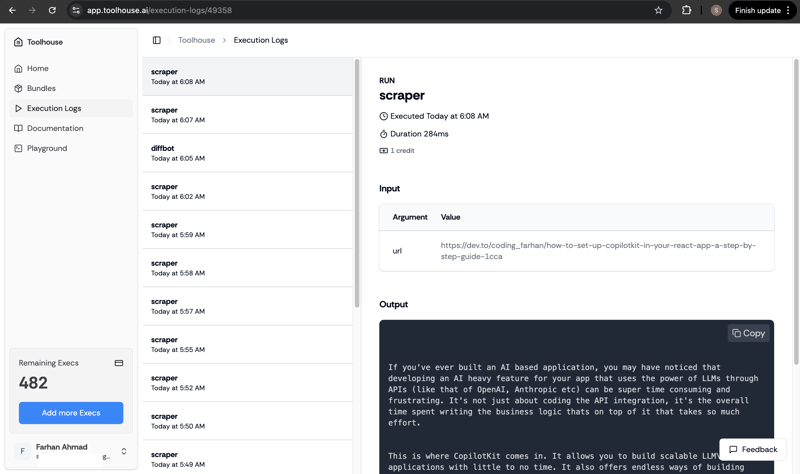
Task: Open Bundles from the sidebar
Action: tap(70, 88)
